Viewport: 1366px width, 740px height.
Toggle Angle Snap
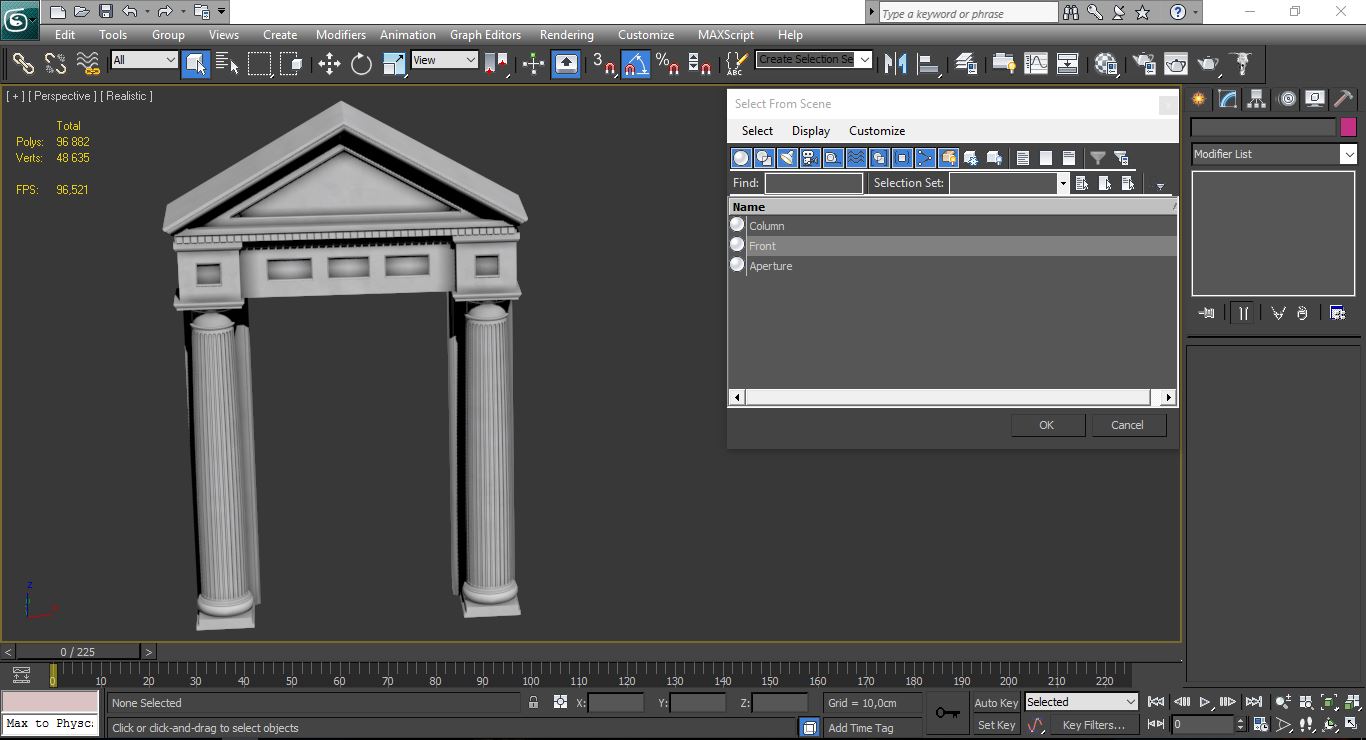pyautogui.click(x=635, y=64)
